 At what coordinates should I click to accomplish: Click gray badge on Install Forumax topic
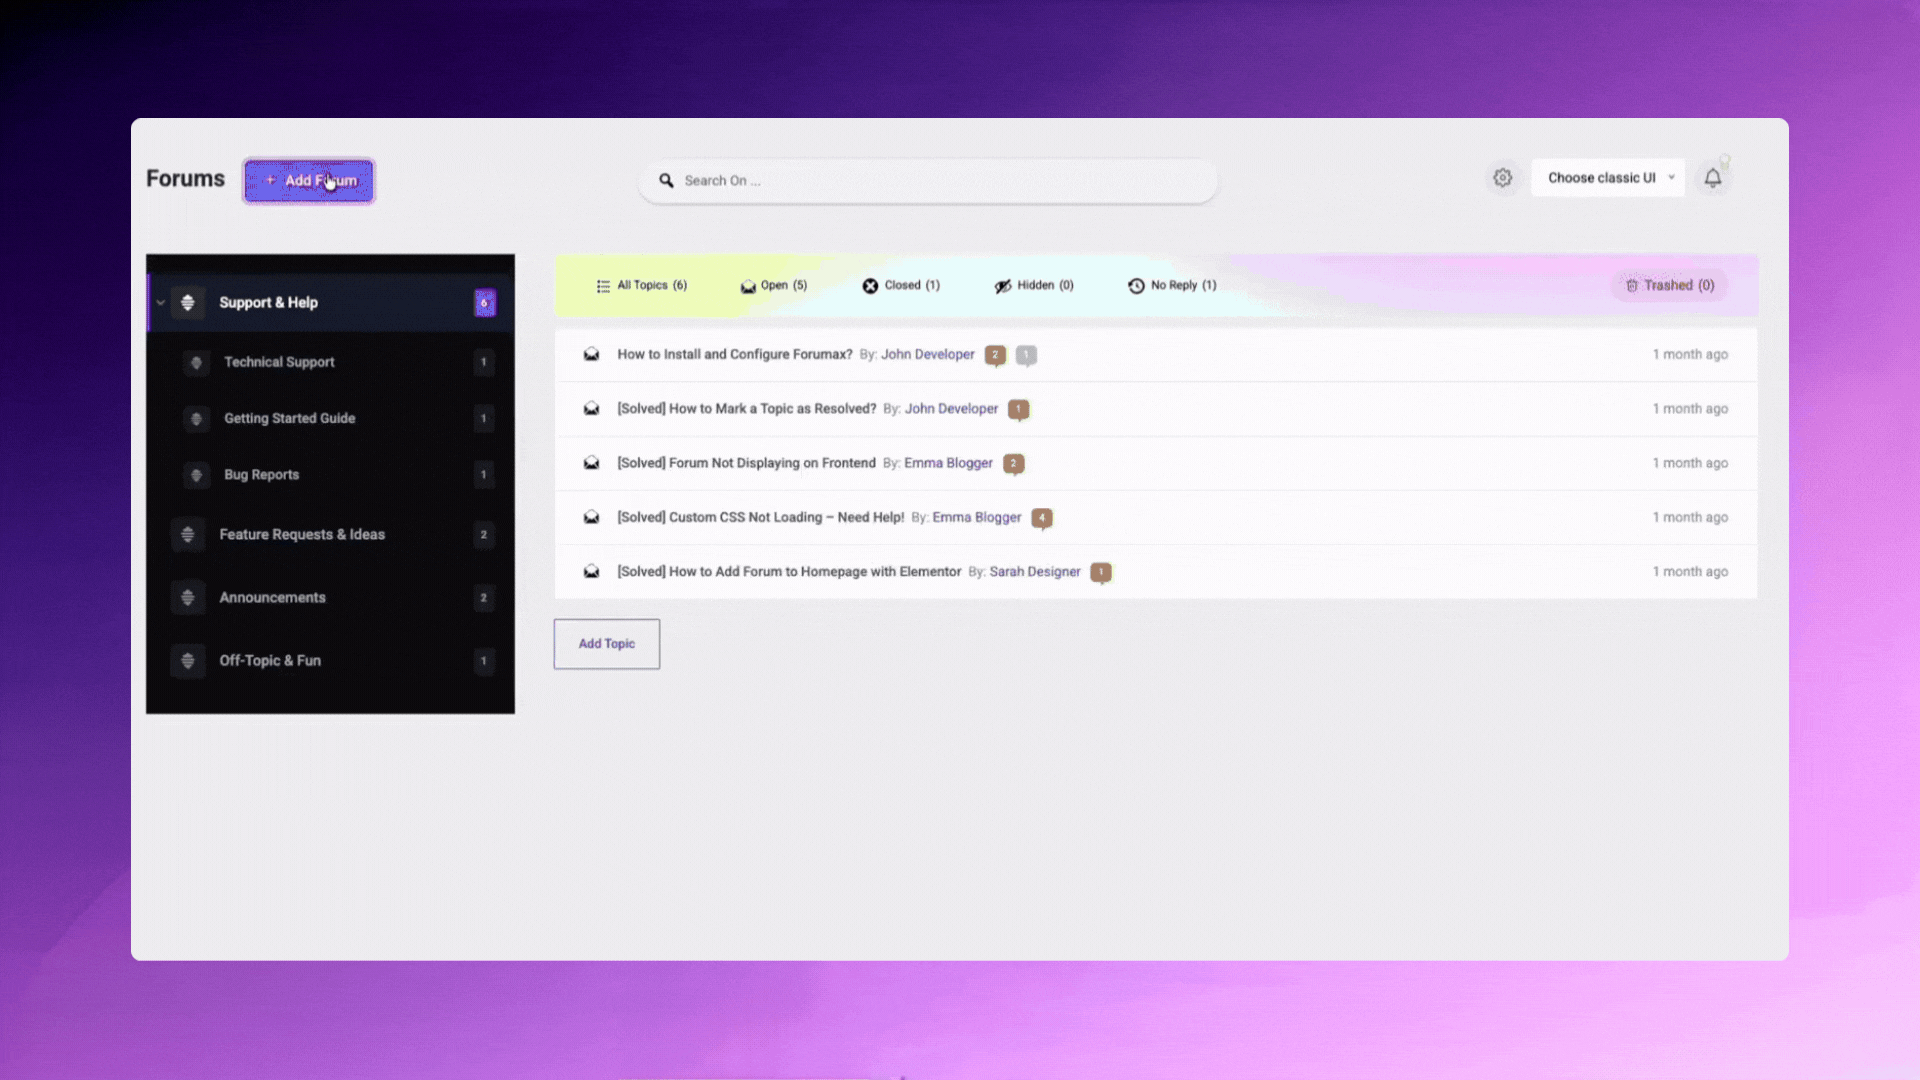(x=1026, y=355)
